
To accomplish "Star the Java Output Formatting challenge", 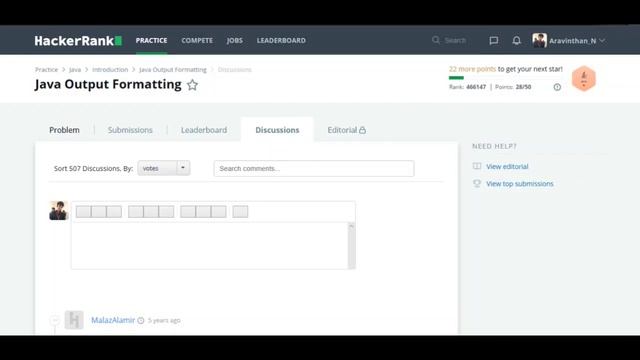I will tap(192, 85).
